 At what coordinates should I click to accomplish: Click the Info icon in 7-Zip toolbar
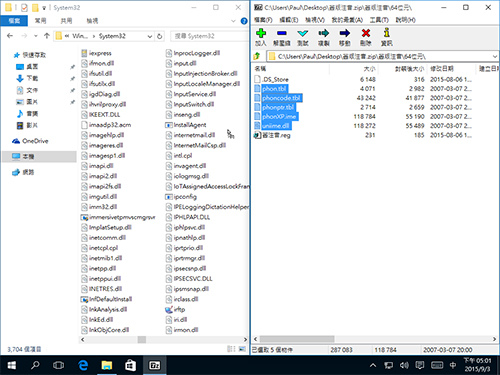387,33
